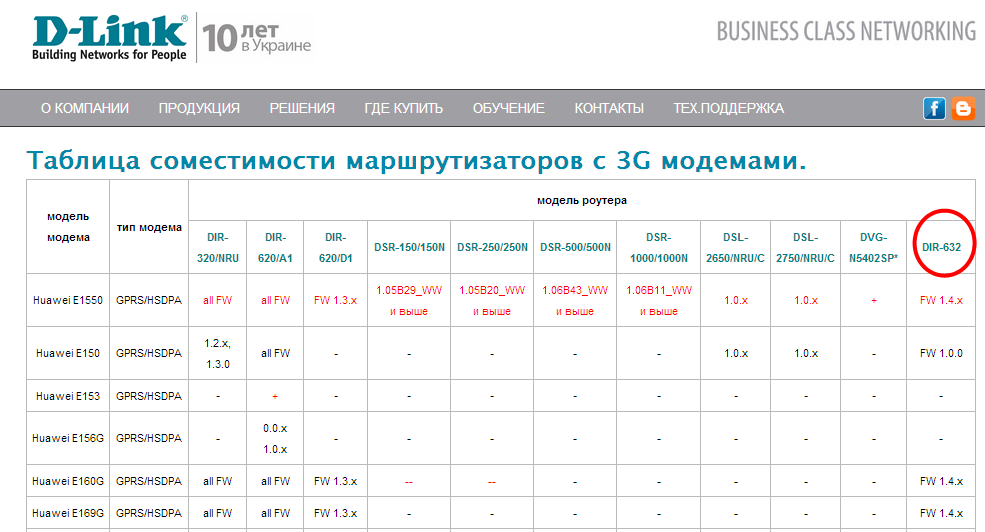Viewport: 985px width, 532px height.
Task: Click the DSR-150/150N column header
Action: click(409, 247)
